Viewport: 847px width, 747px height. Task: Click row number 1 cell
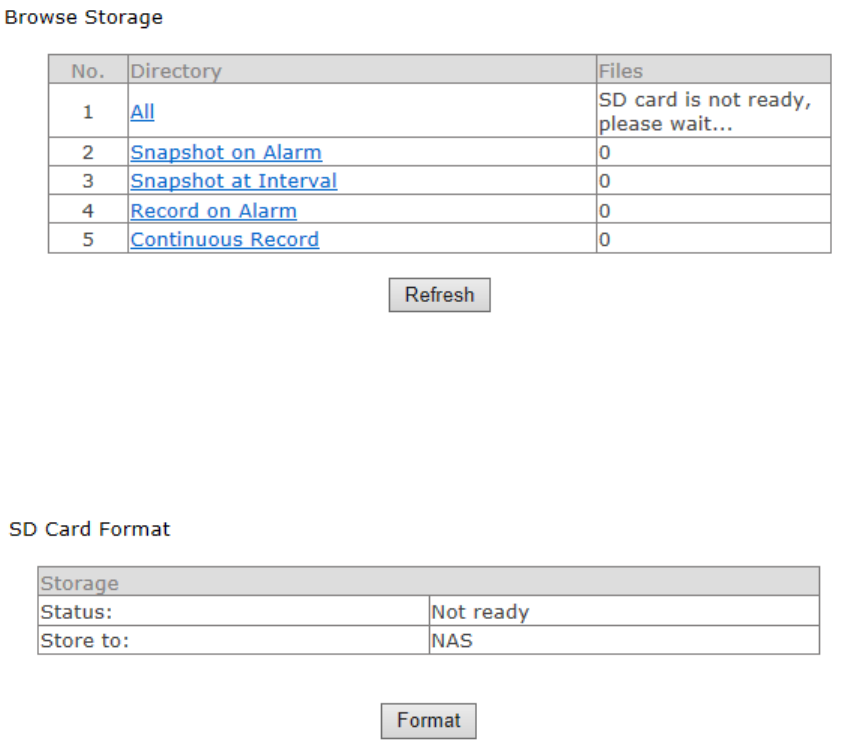[x=88, y=112]
